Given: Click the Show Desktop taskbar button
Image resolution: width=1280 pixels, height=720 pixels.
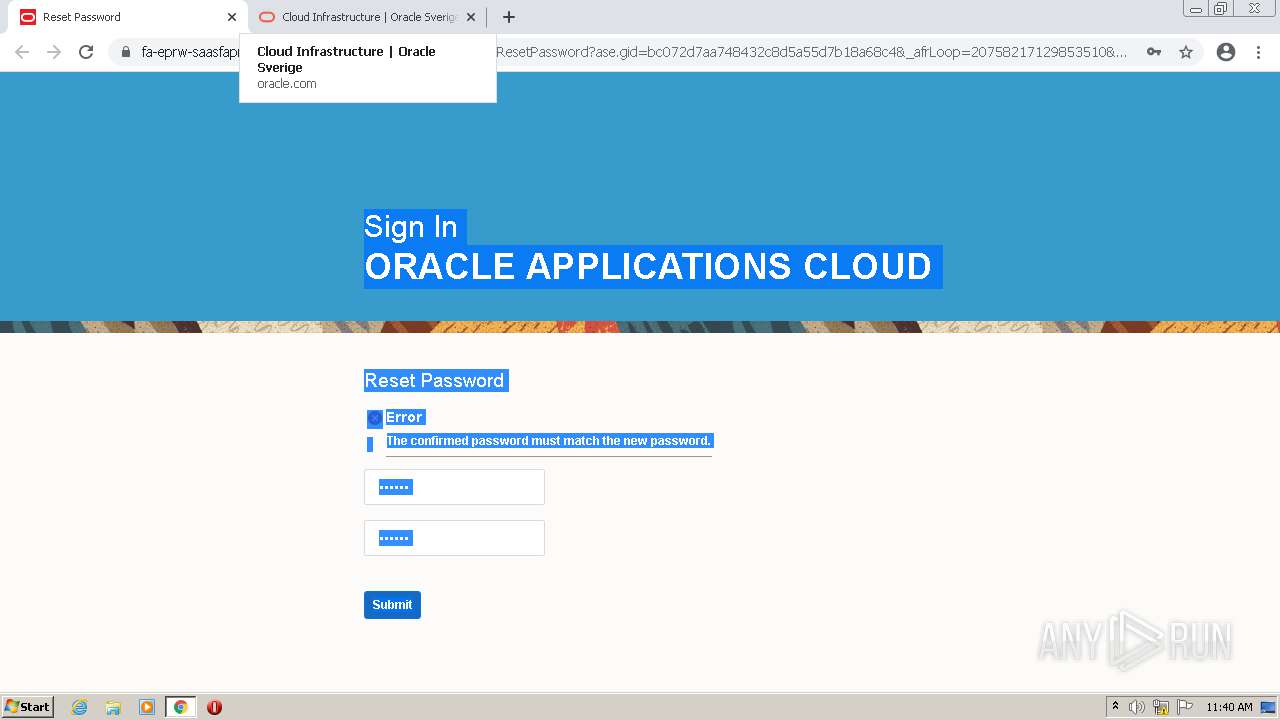Looking at the screenshot, I should [1269, 707].
